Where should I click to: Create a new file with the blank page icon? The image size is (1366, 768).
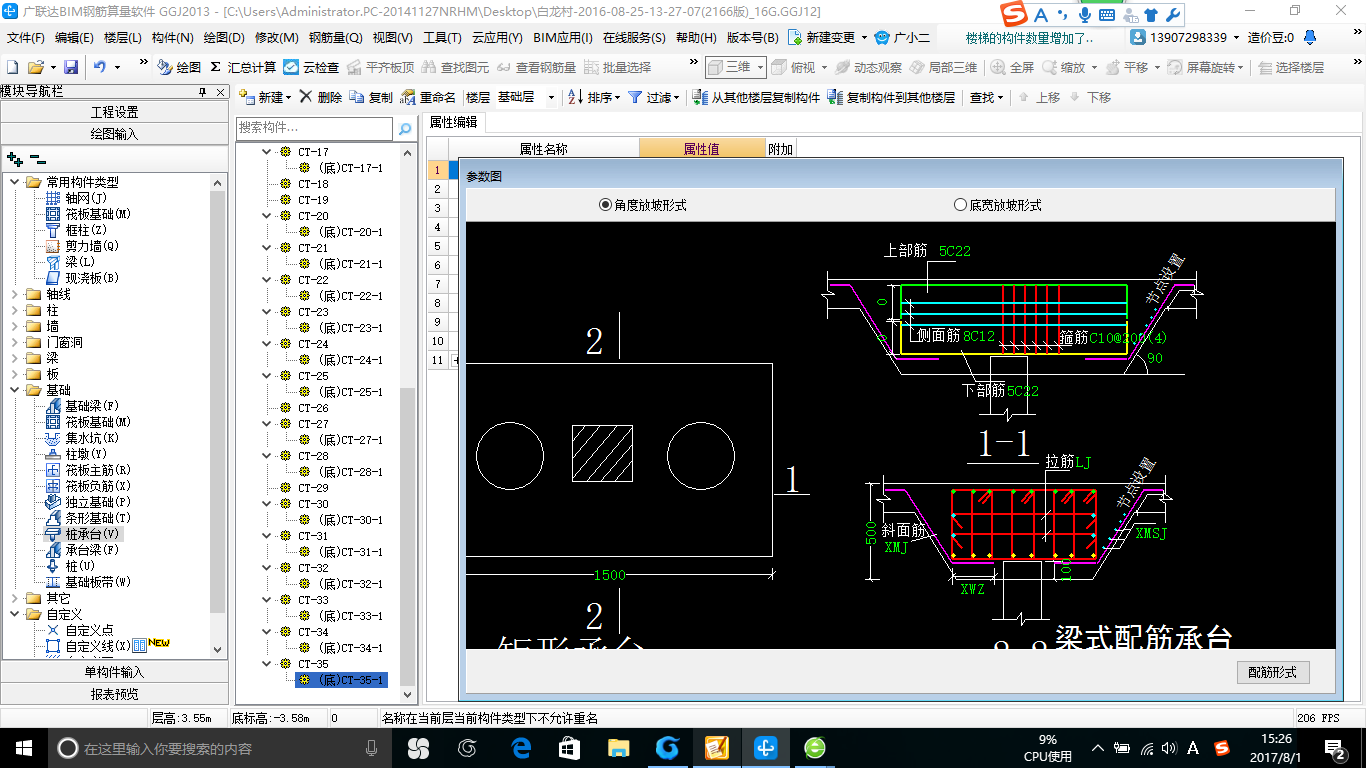(12, 67)
